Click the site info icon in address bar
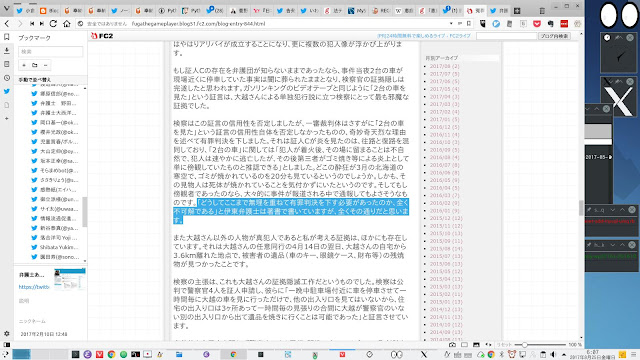This screenshot has width=640, height=360. click(80, 24)
